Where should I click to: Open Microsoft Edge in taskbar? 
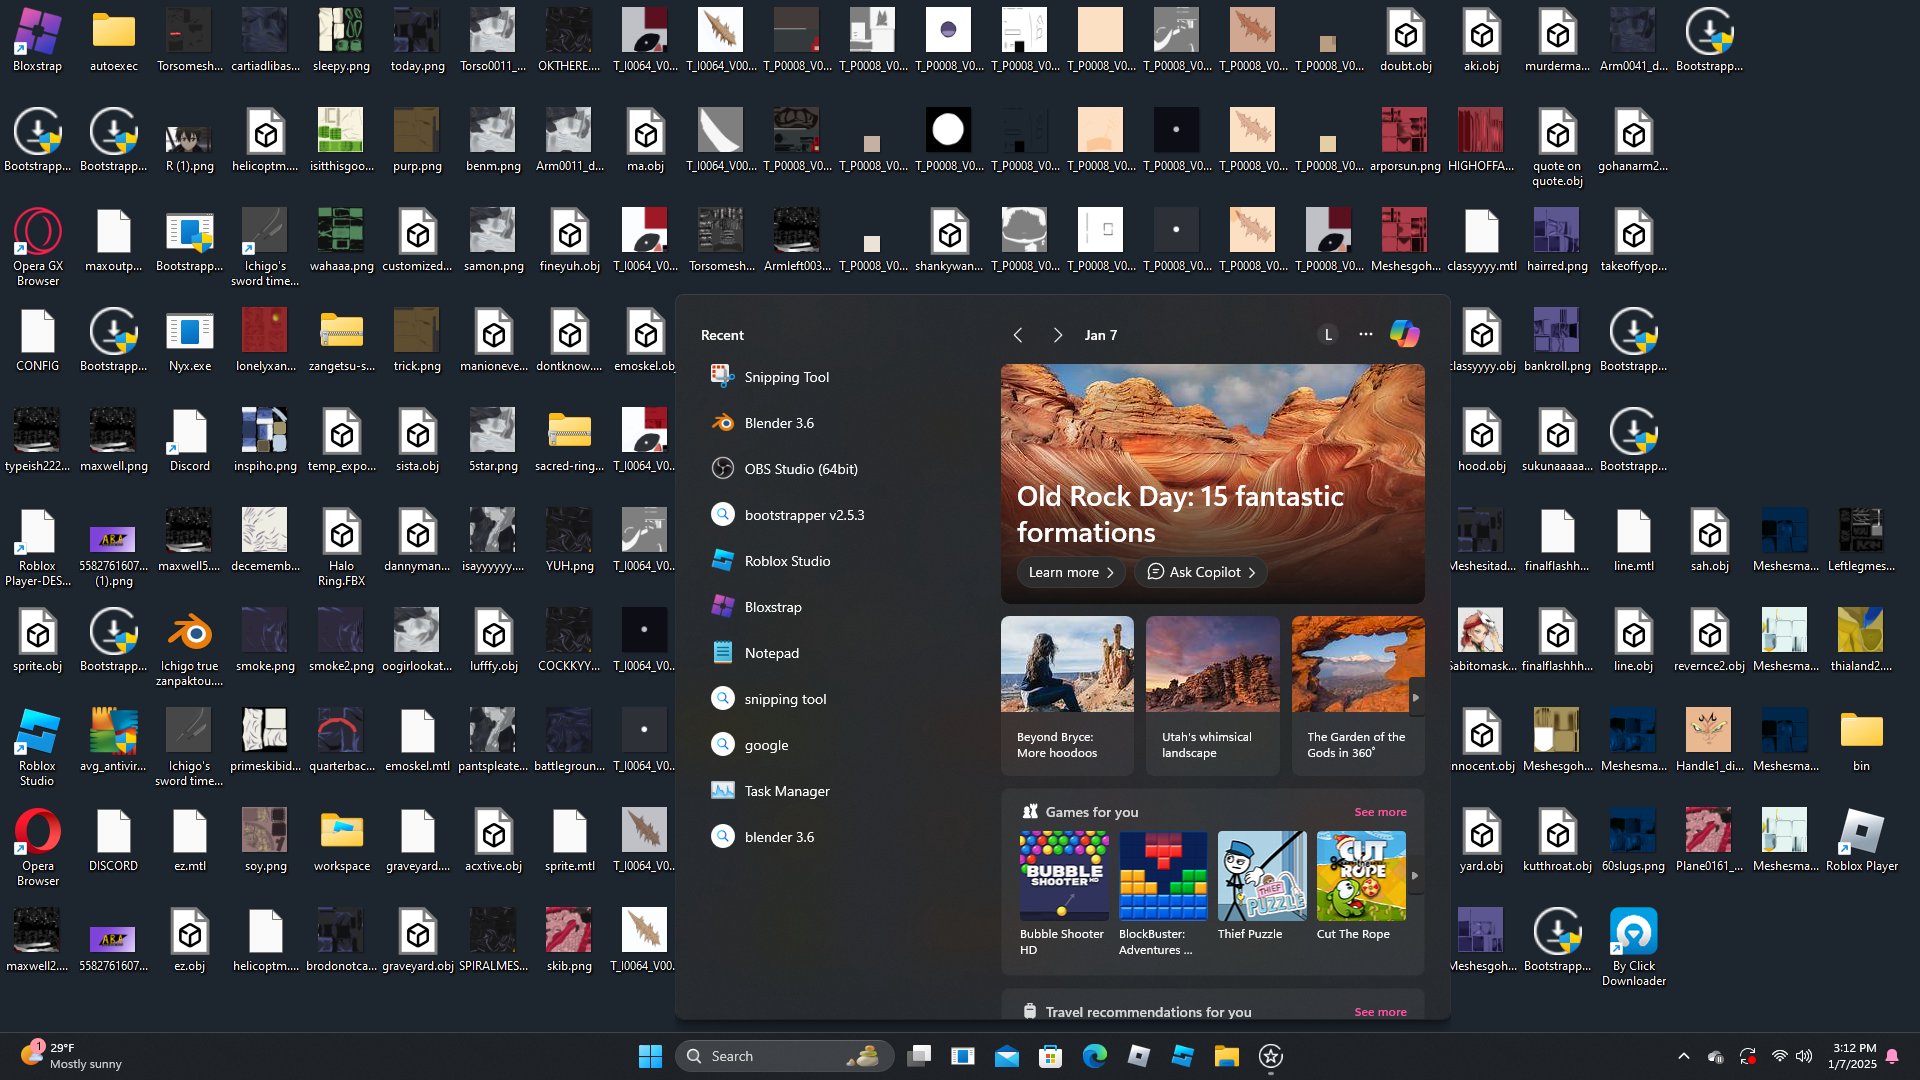click(1094, 1056)
